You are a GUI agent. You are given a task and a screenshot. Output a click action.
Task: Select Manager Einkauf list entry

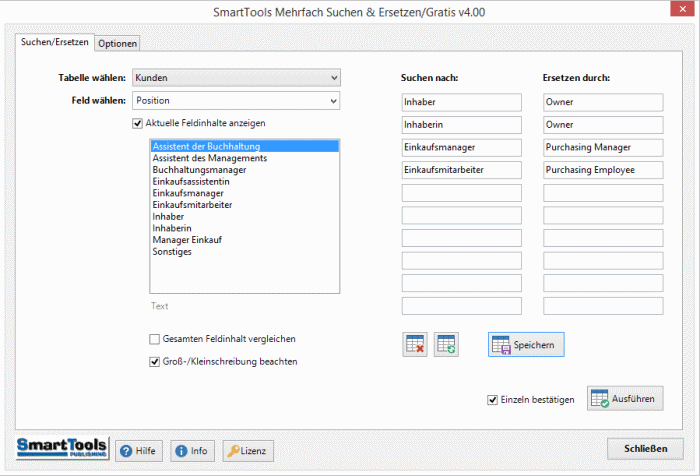pos(245,240)
